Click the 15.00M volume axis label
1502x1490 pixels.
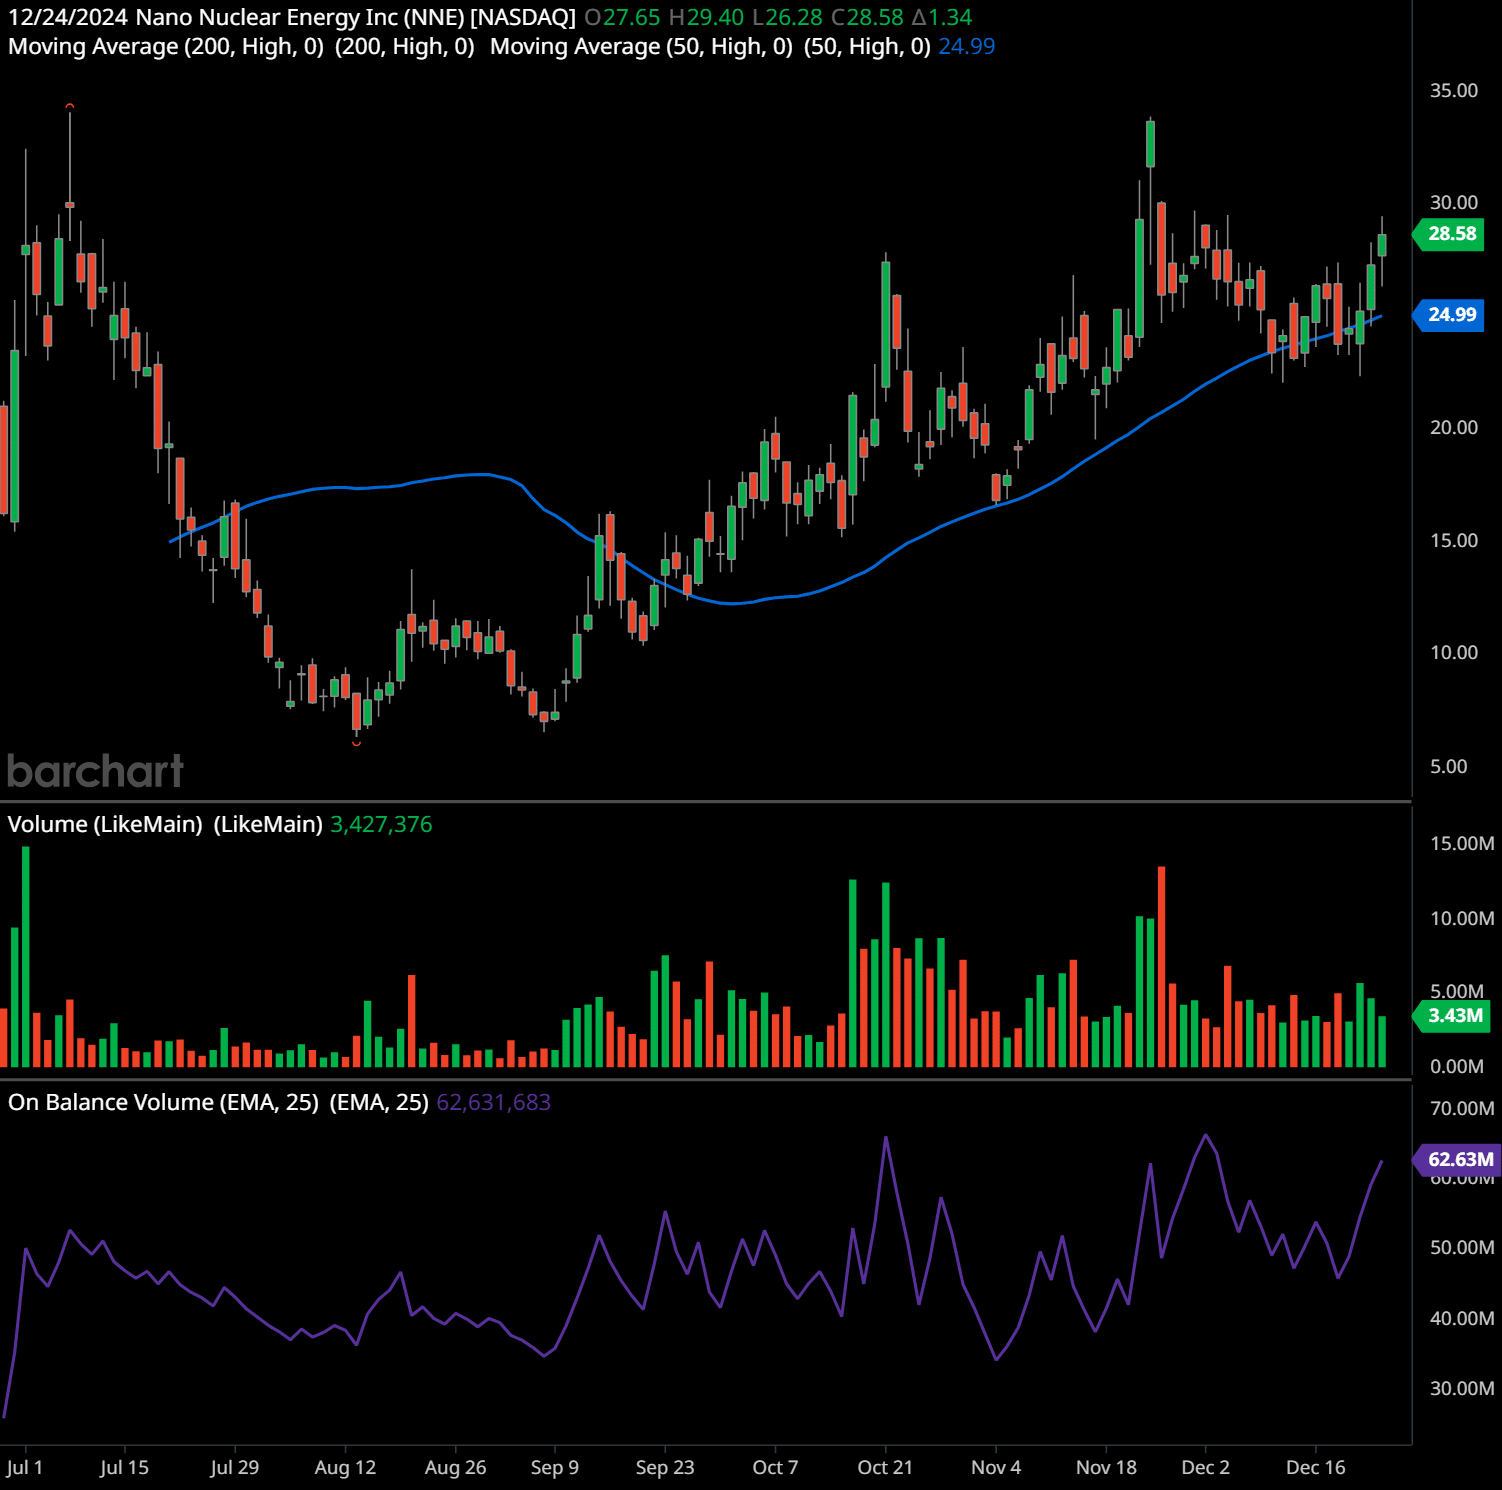click(x=1462, y=844)
